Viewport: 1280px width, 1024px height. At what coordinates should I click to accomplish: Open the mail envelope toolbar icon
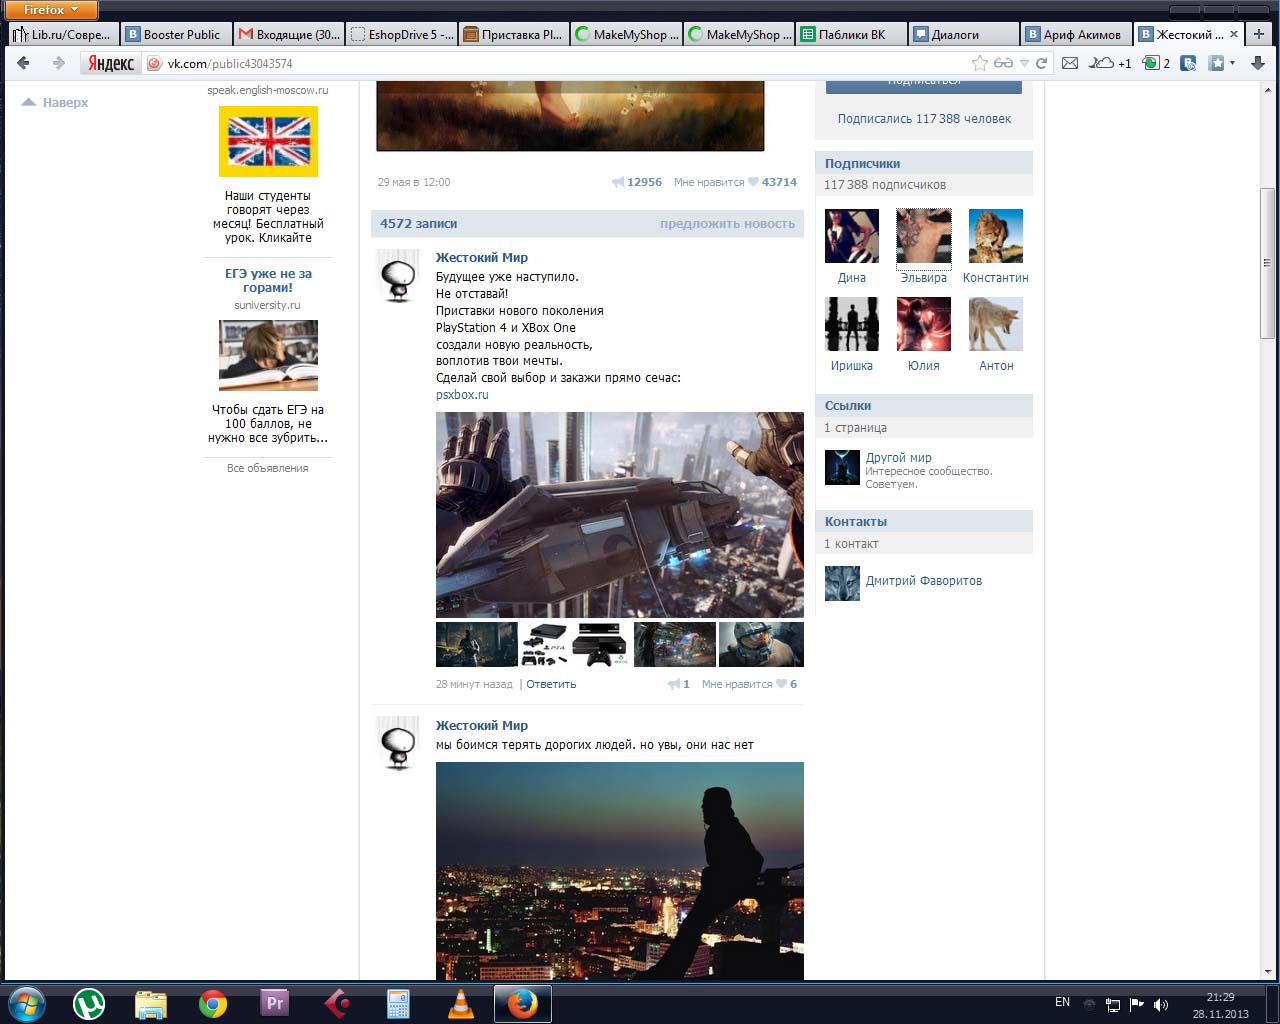[1069, 63]
